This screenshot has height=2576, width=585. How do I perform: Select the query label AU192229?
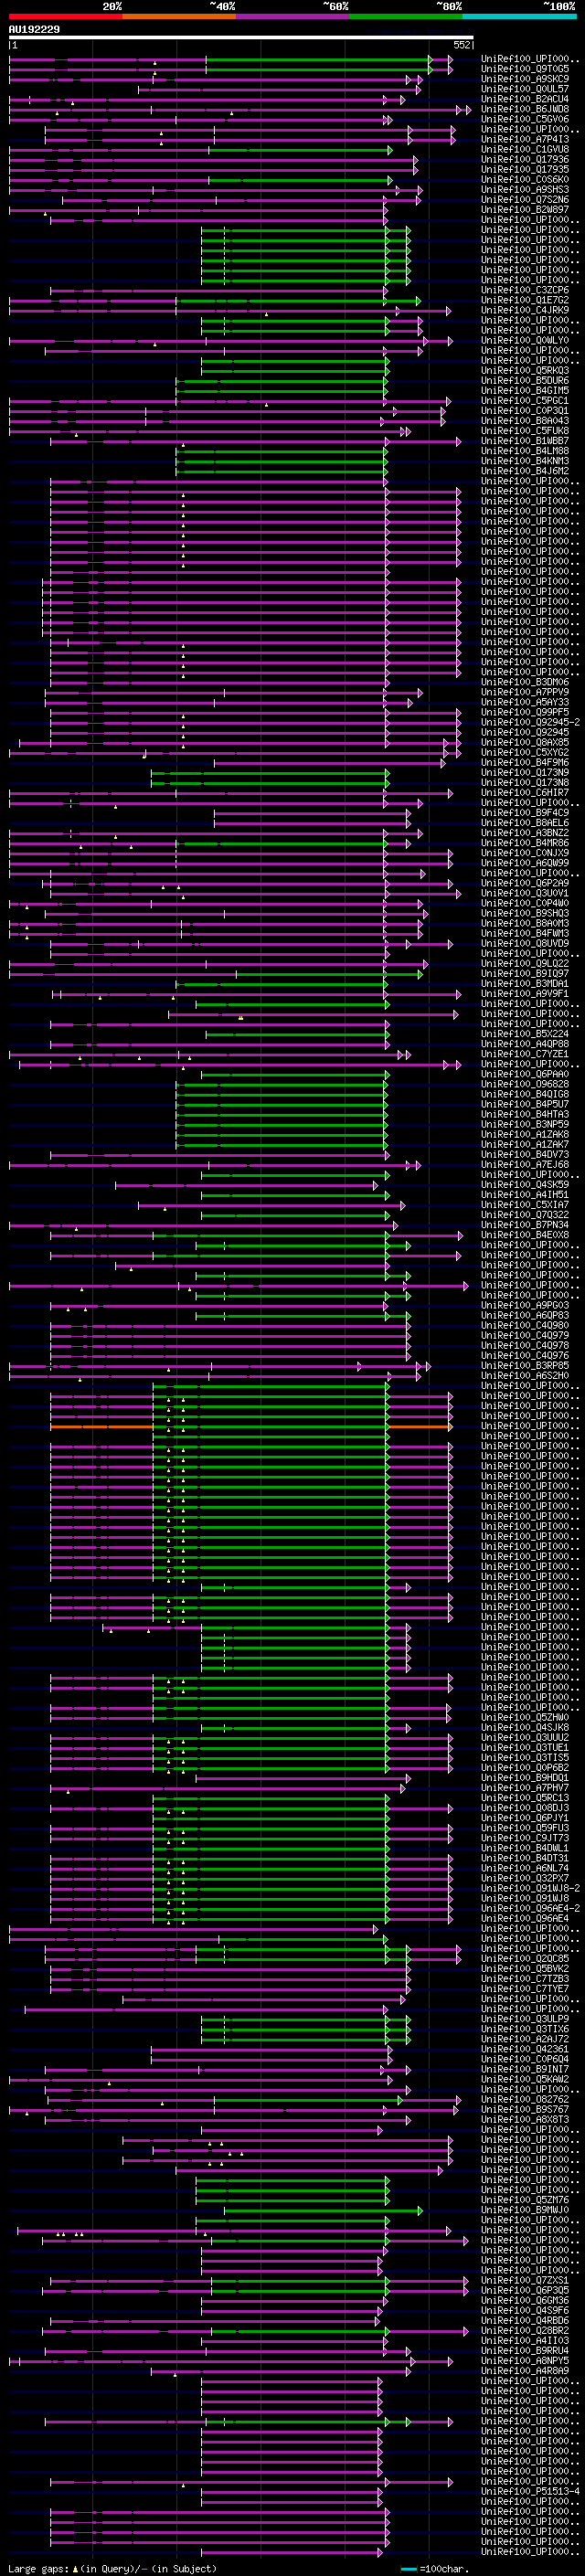click(34, 30)
